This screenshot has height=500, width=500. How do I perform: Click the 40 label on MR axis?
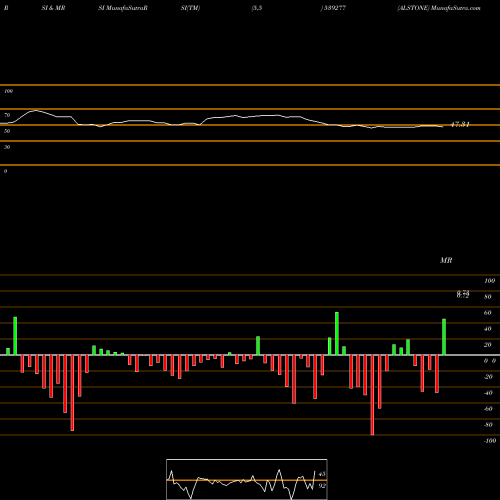[488, 329]
